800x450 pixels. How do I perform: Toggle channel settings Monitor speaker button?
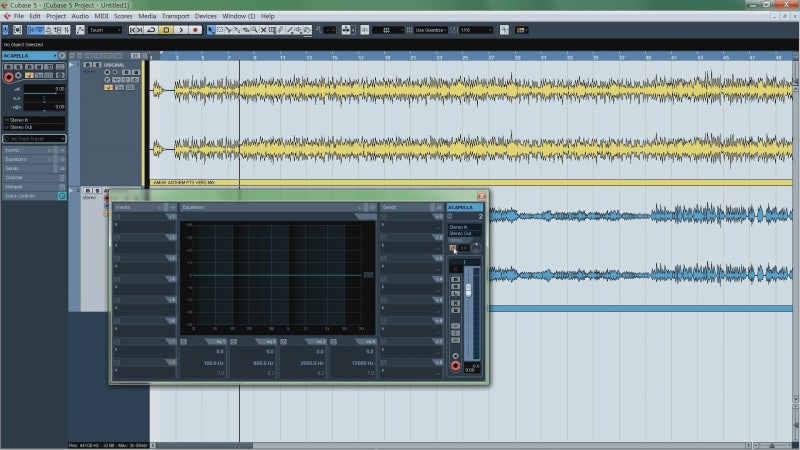[455, 356]
